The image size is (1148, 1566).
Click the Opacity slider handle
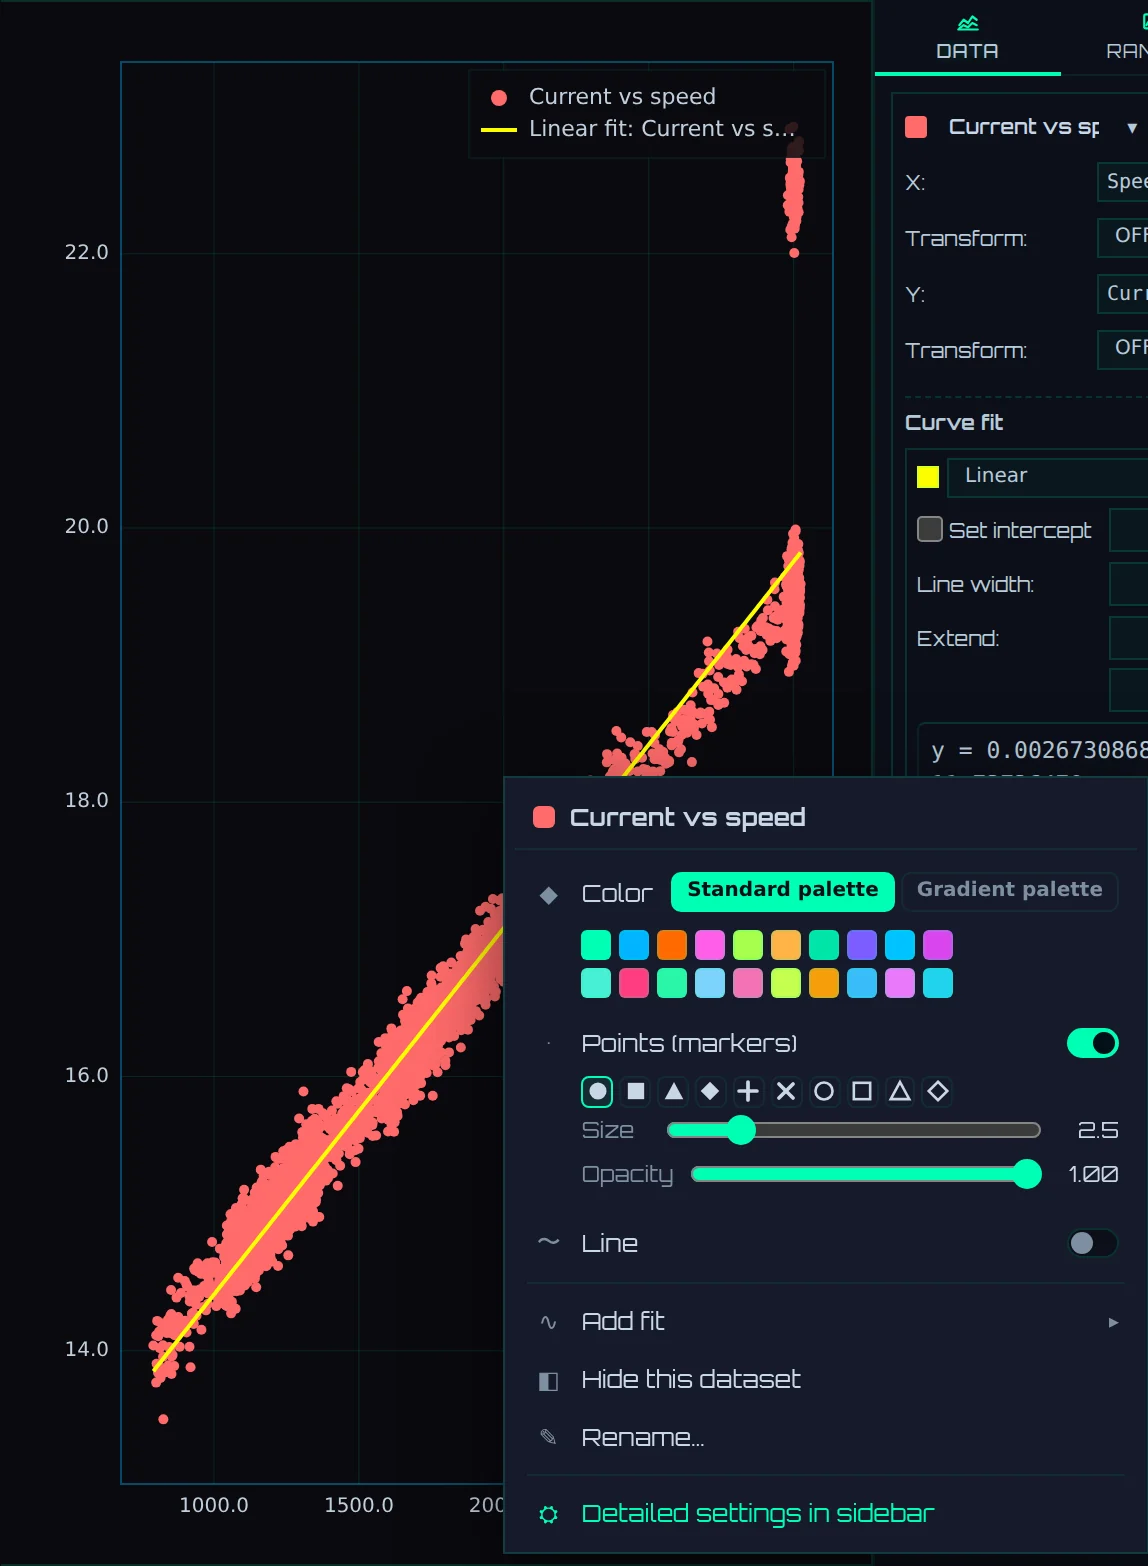click(1027, 1174)
